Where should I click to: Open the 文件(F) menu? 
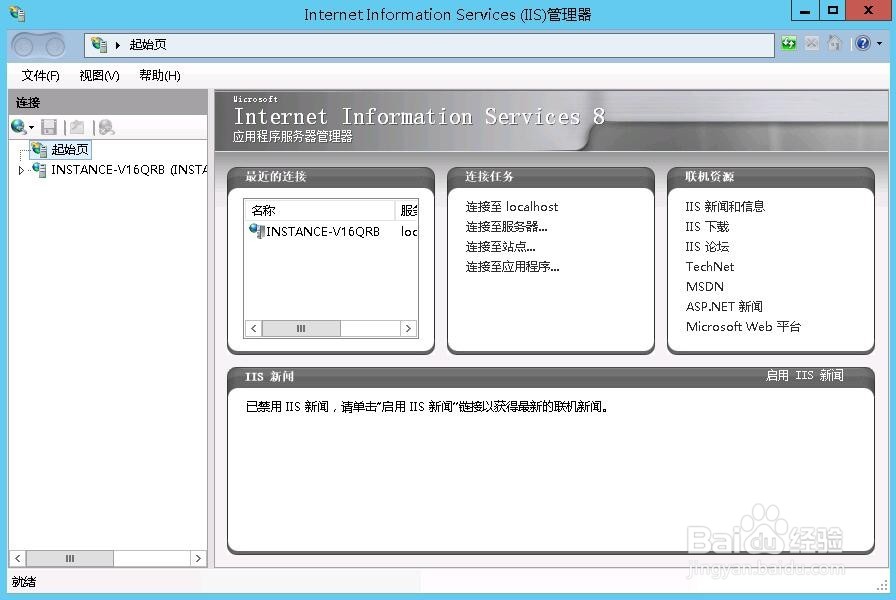click(41, 75)
